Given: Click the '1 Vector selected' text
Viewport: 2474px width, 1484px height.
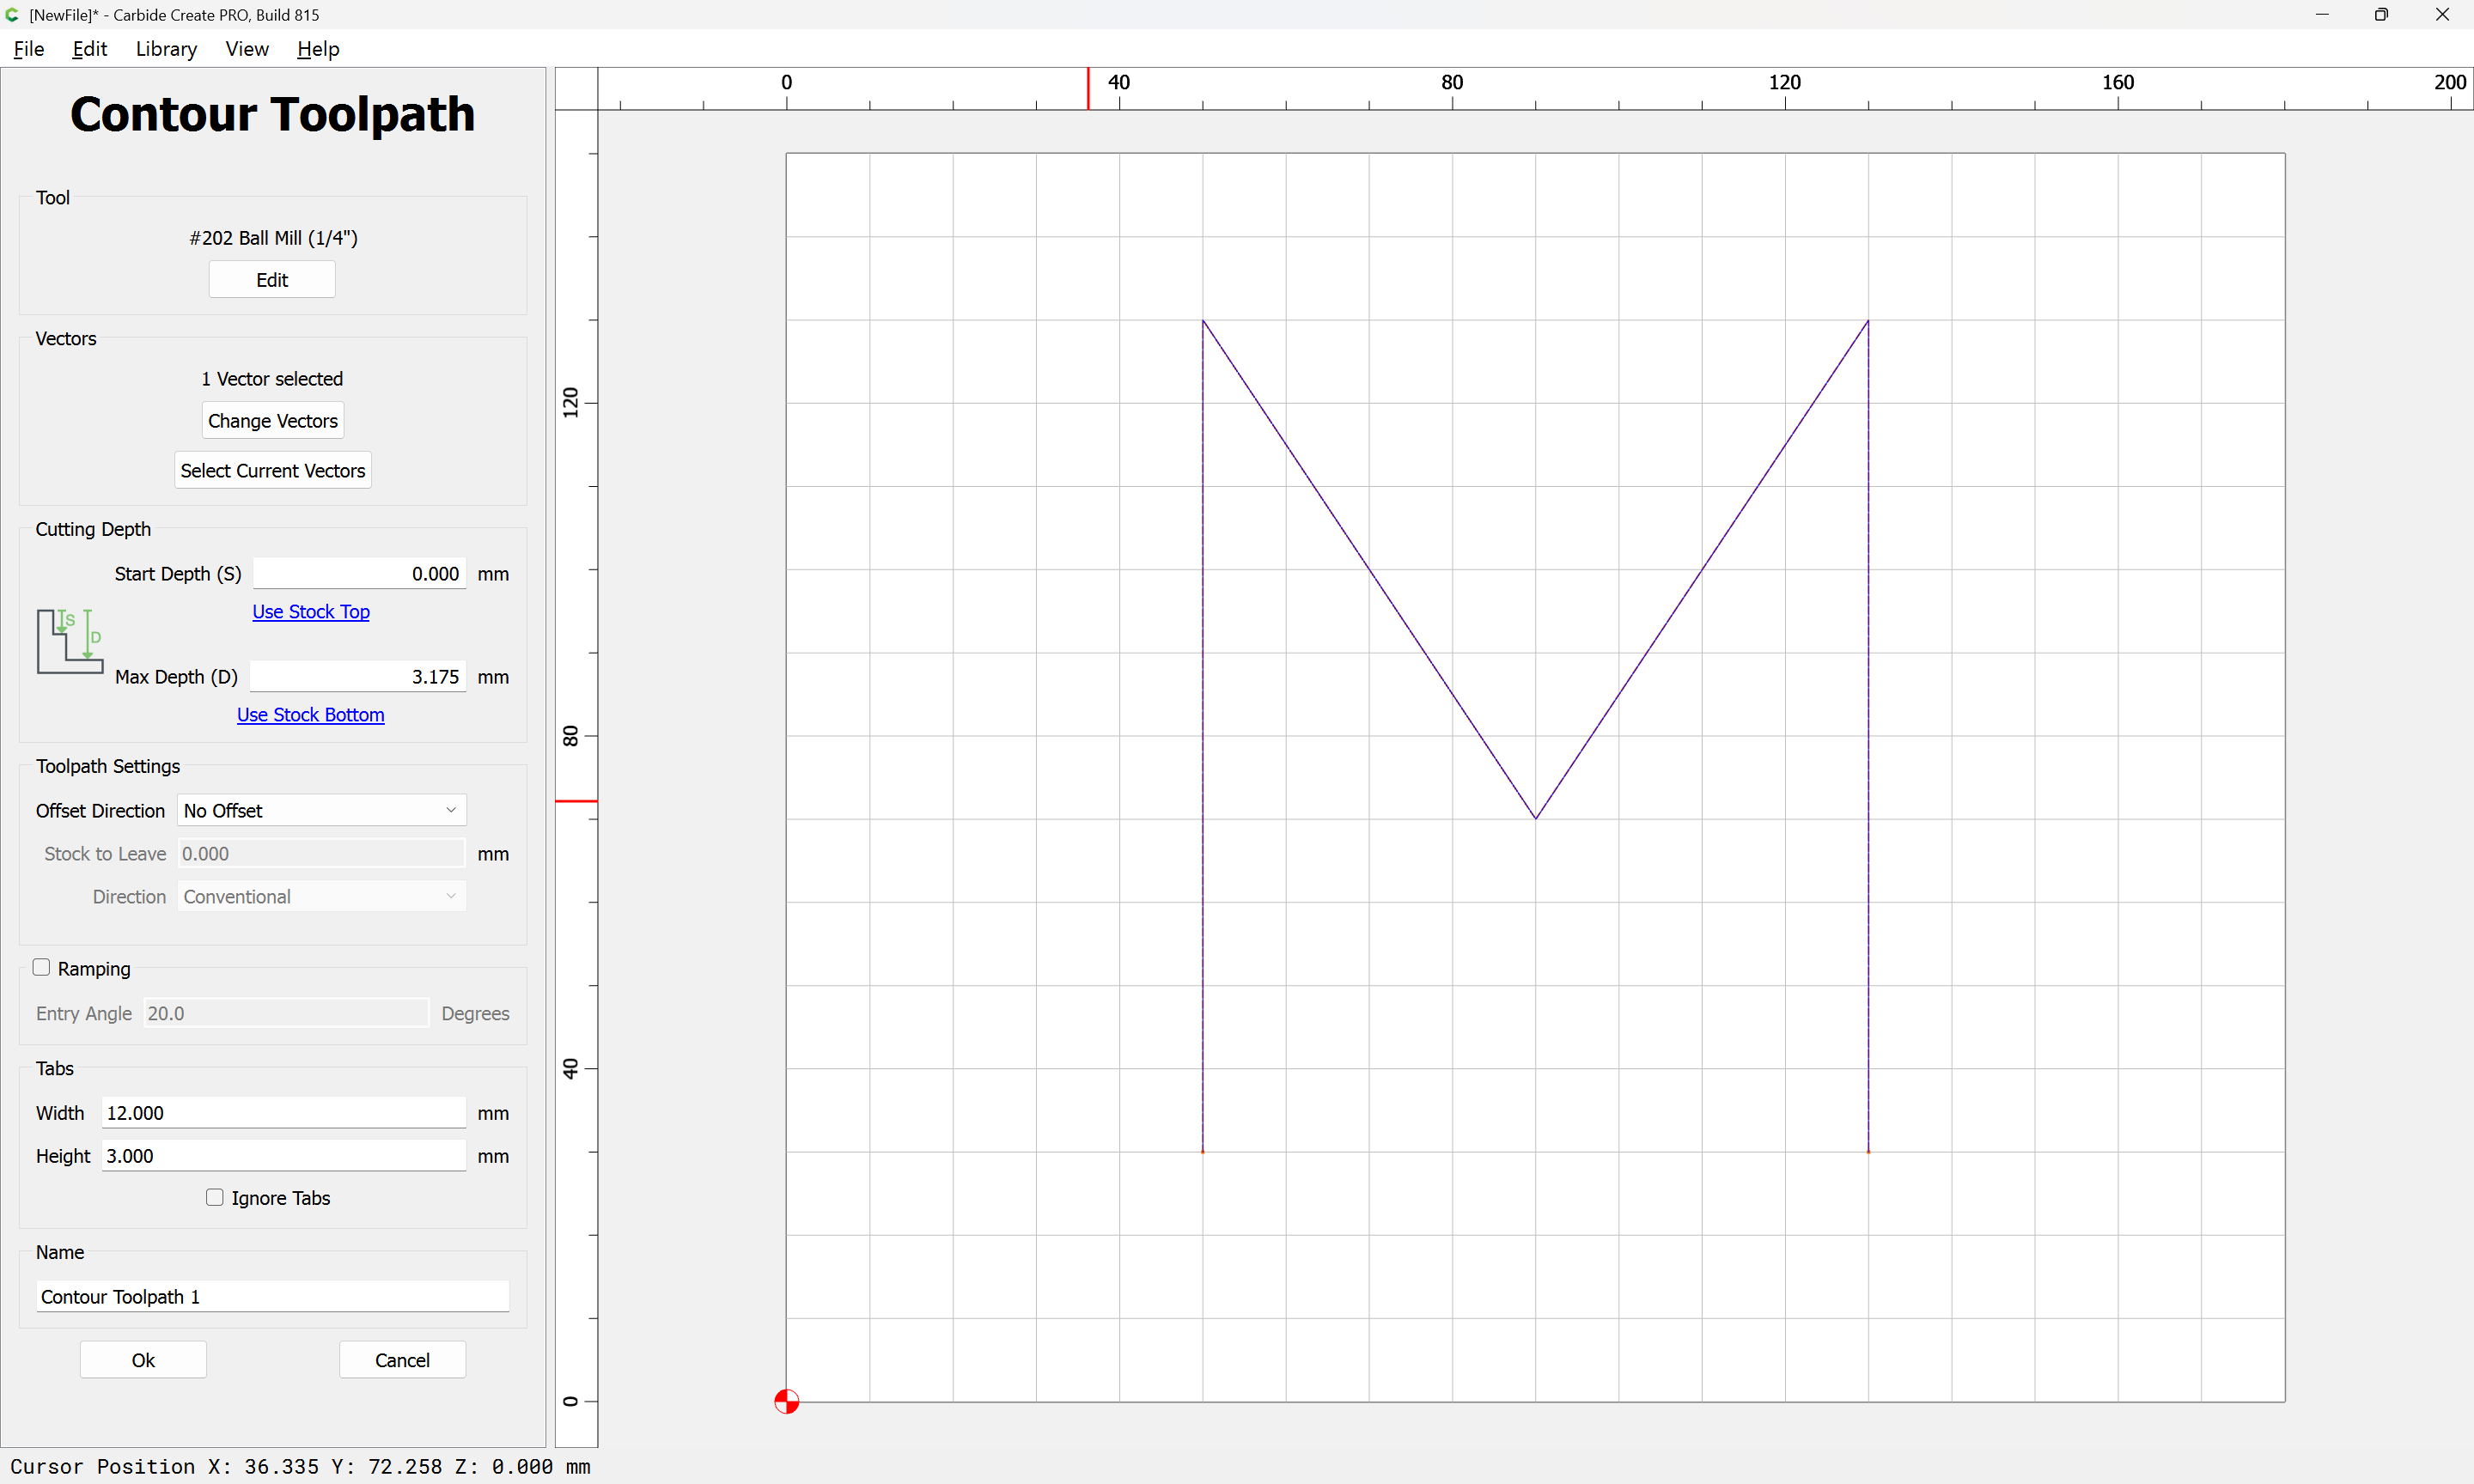Looking at the screenshot, I should pos(272,379).
